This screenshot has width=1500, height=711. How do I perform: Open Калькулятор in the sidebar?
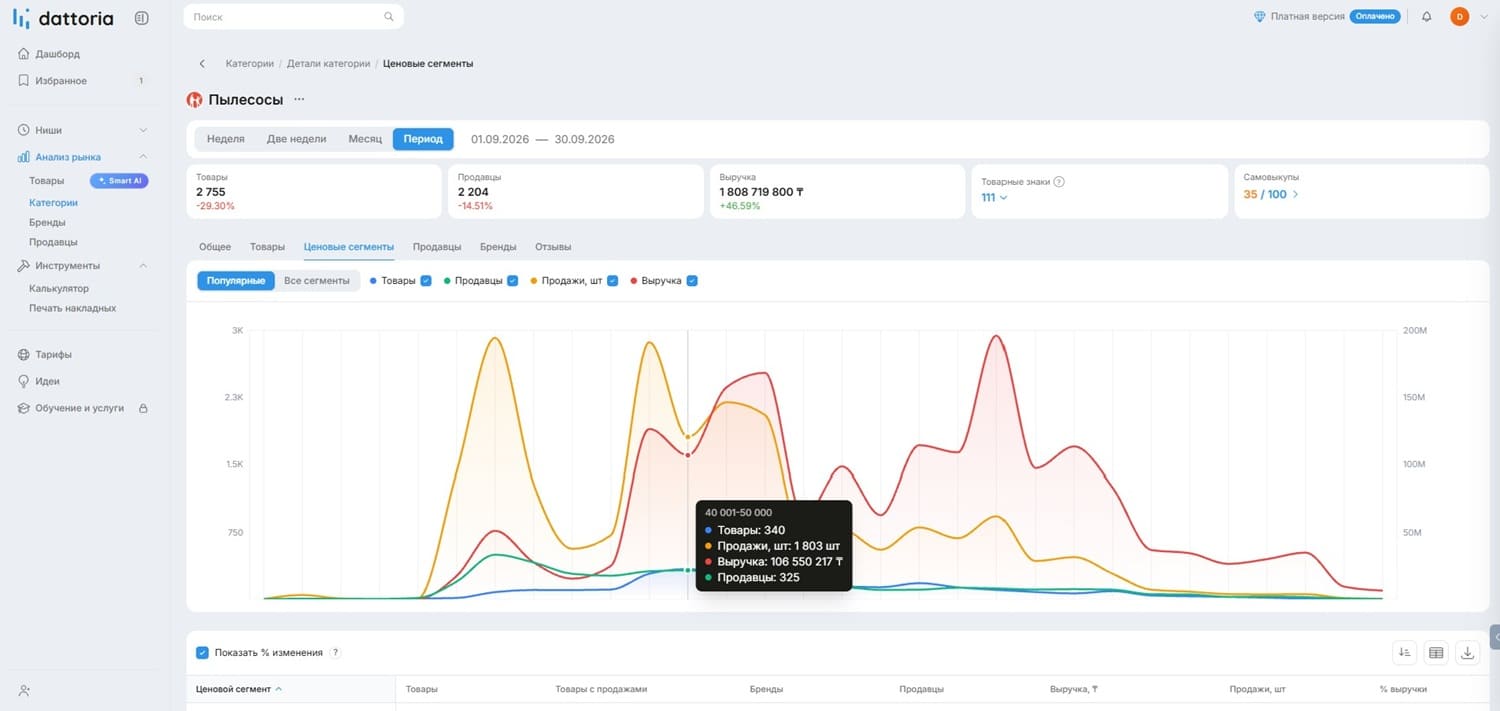pyautogui.click(x=59, y=289)
